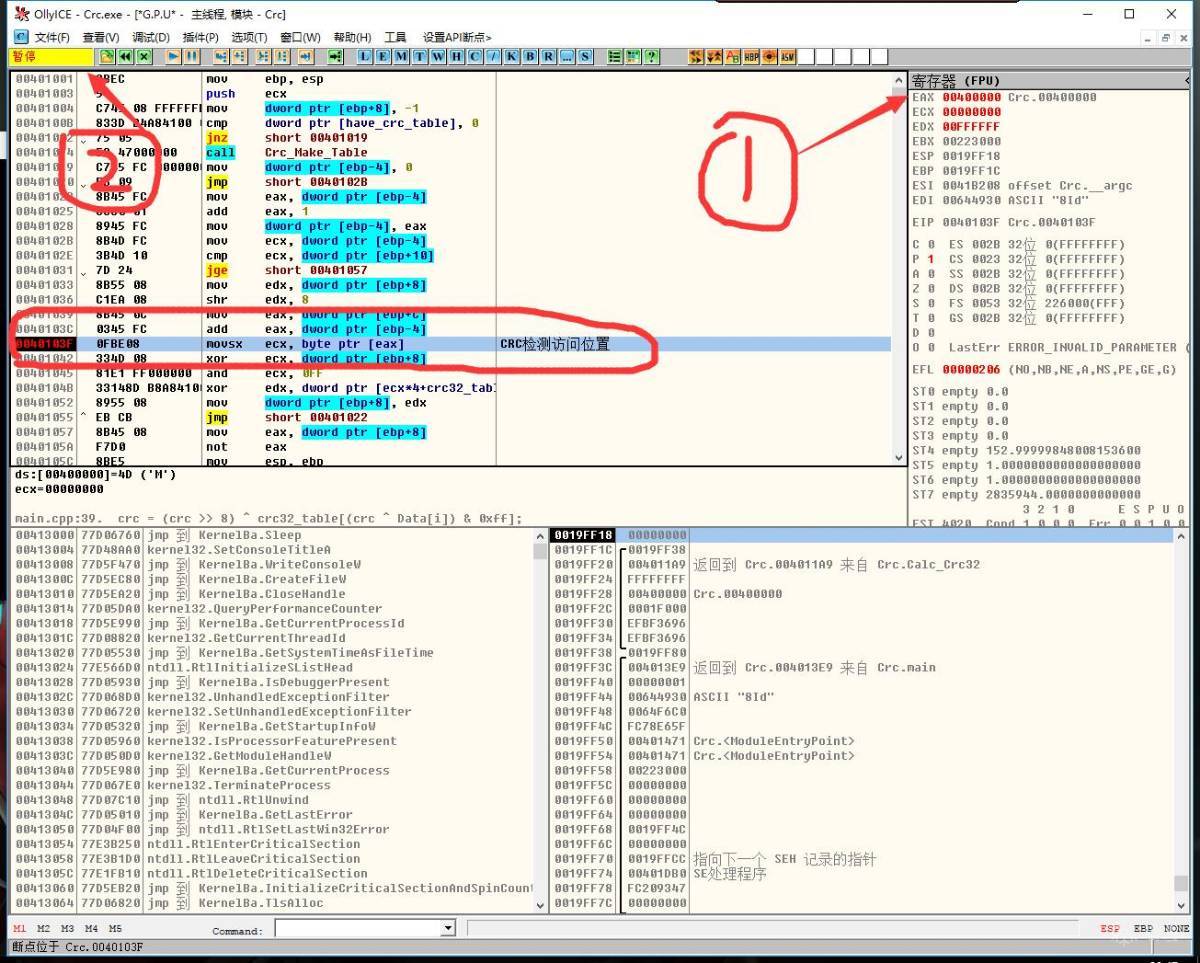Viewport: 1200px width, 963px height.
Task: Select stack row with SE处理程序
Action: [x=863, y=873]
